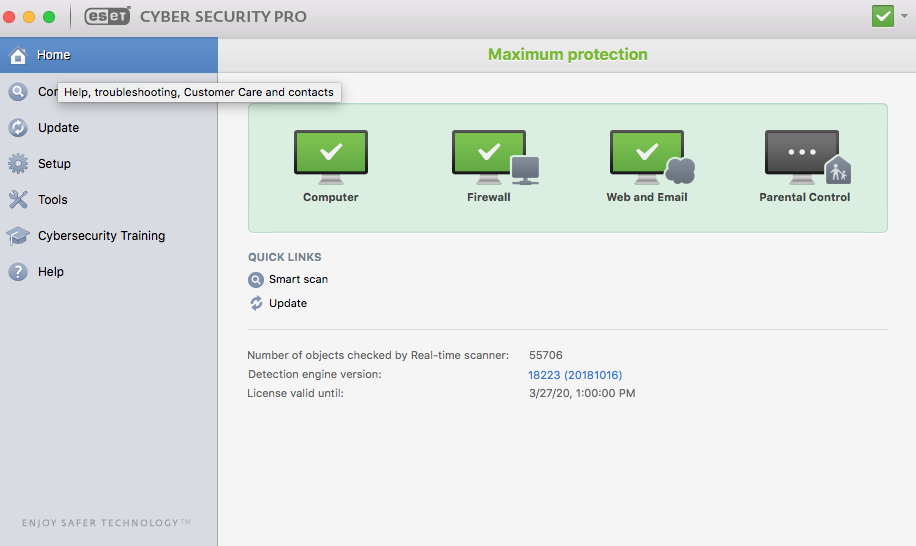Click the Maximum protection status header
The image size is (916, 546).
click(567, 55)
